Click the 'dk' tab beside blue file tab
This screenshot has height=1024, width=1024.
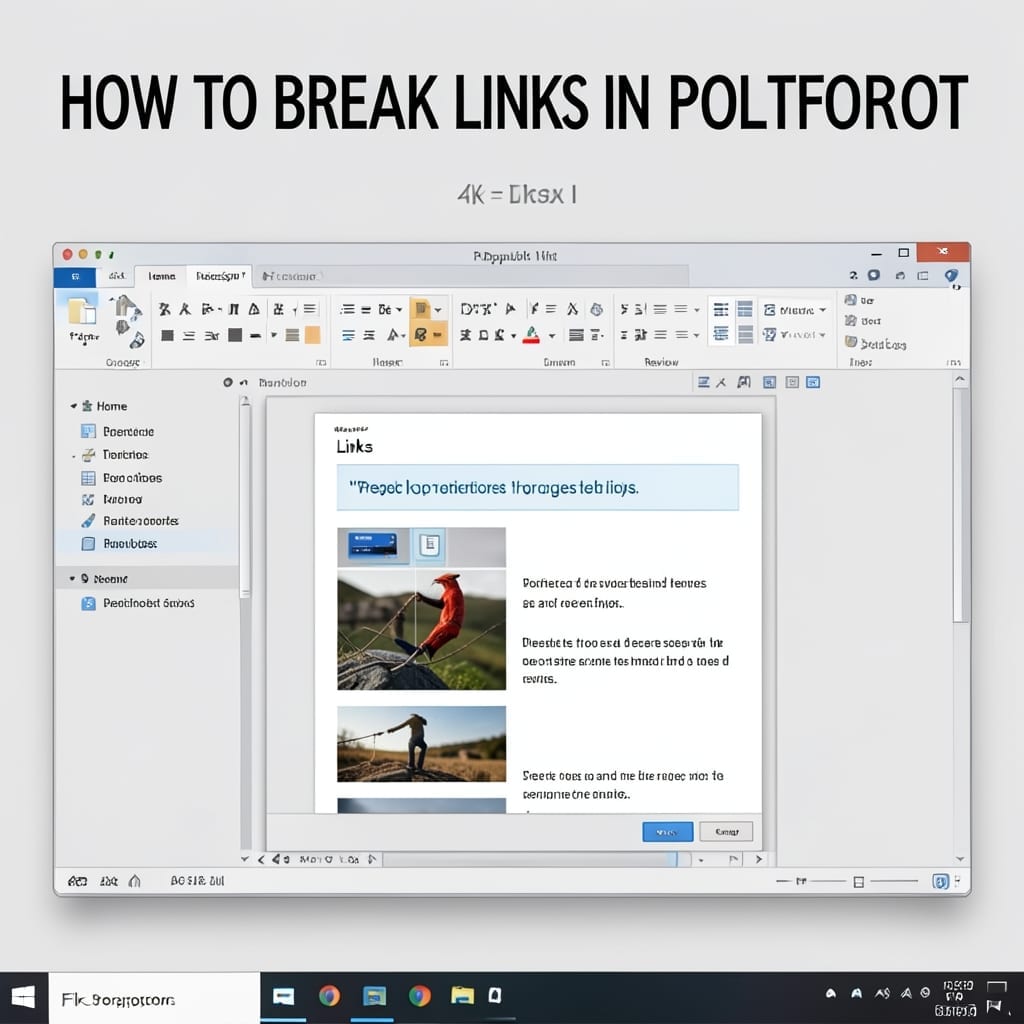click(x=117, y=276)
